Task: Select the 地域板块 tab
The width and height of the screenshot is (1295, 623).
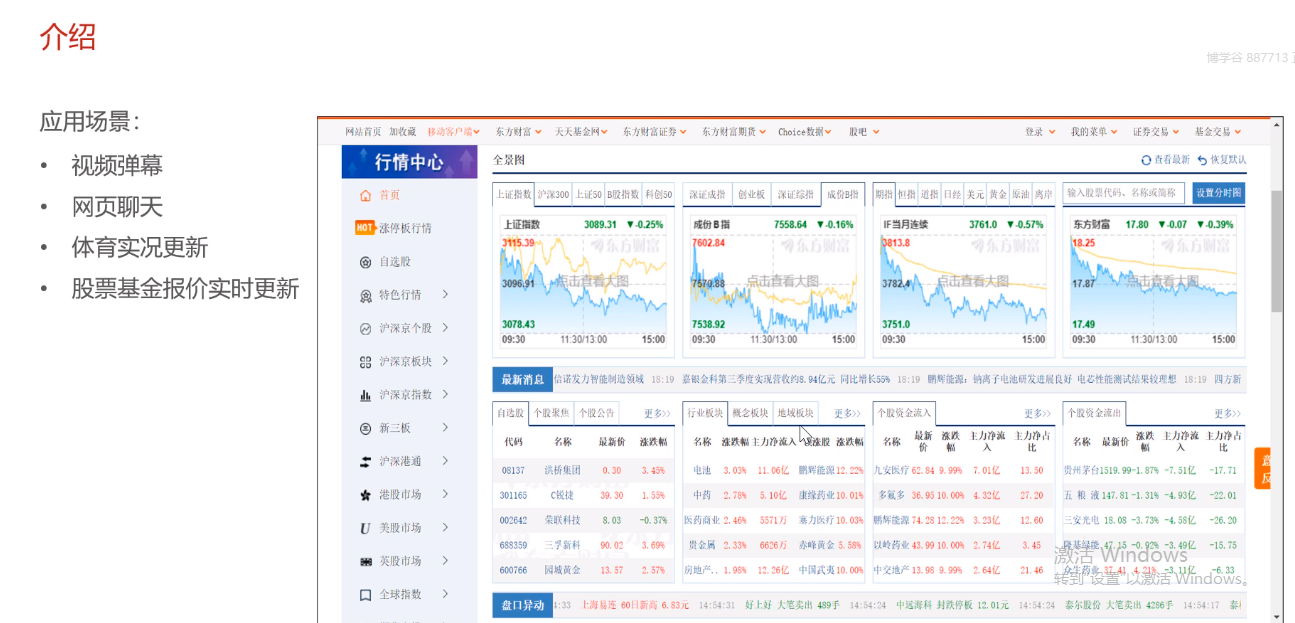Action: 795,413
